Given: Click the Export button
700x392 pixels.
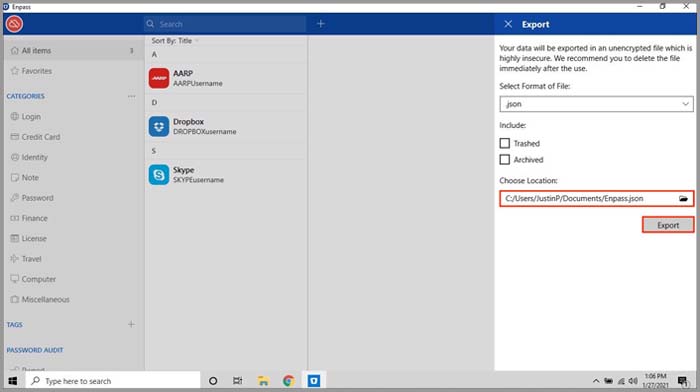Looking at the screenshot, I should pos(668,225).
